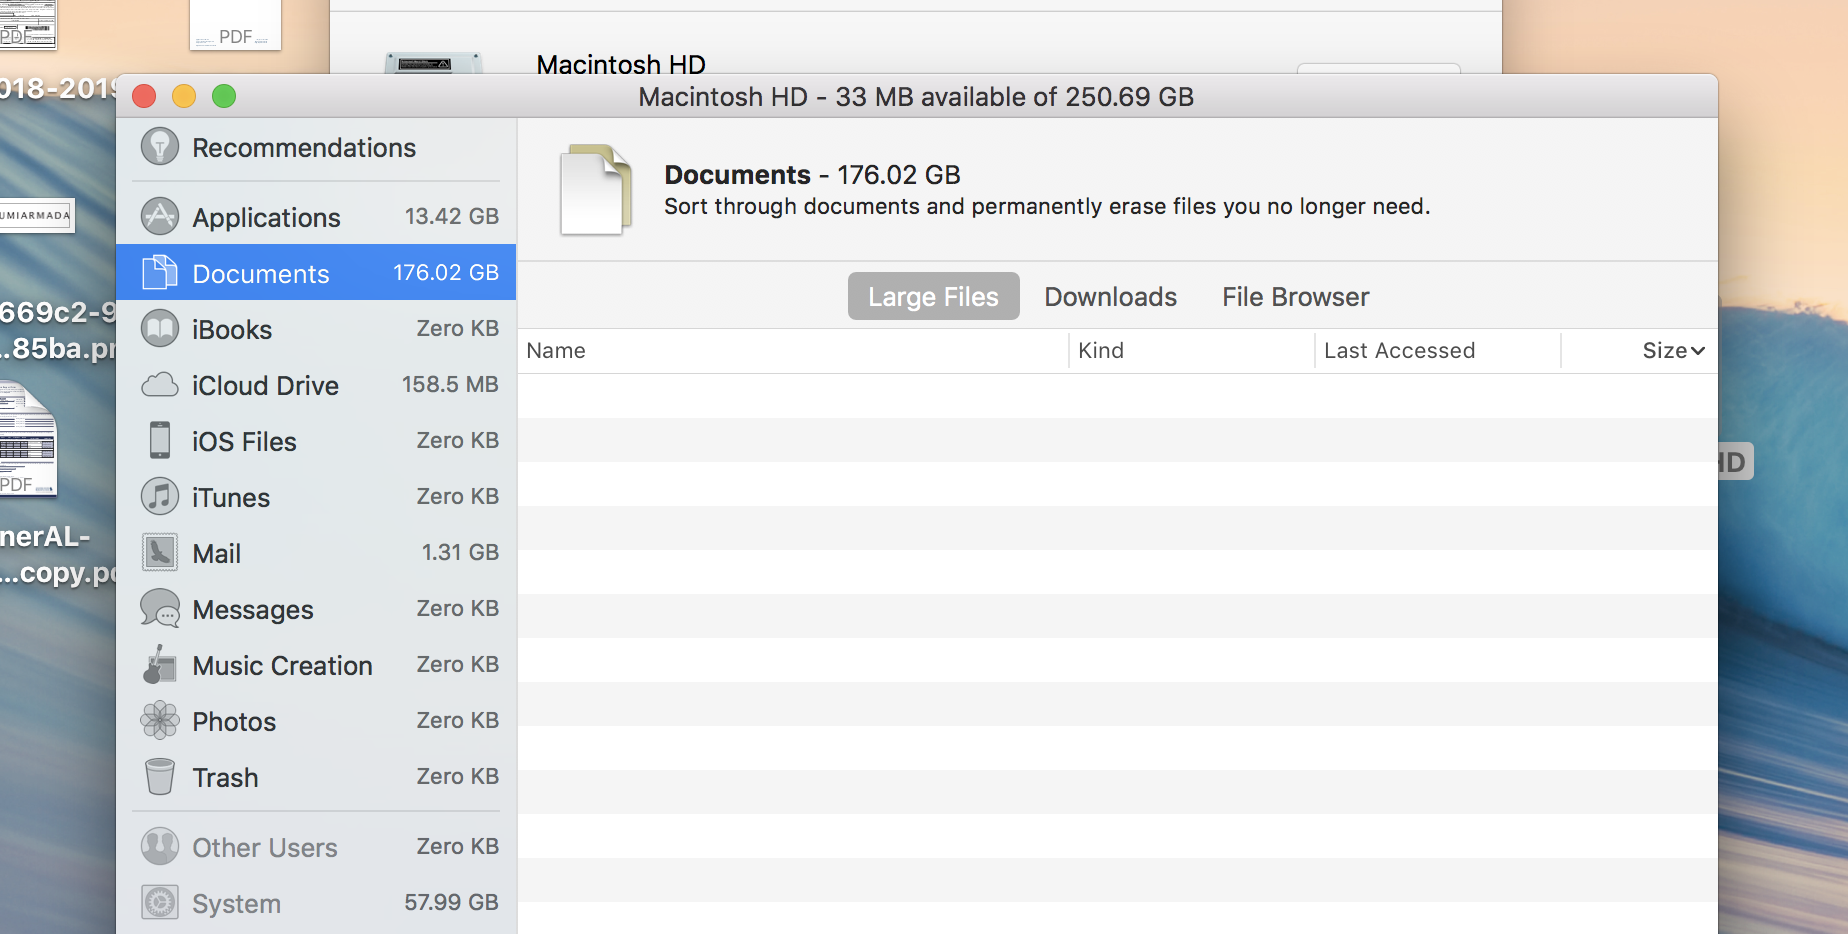This screenshot has width=1848, height=934.
Task: Click the large Documents header icon
Action: pyautogui.click(x=596, y=190)
